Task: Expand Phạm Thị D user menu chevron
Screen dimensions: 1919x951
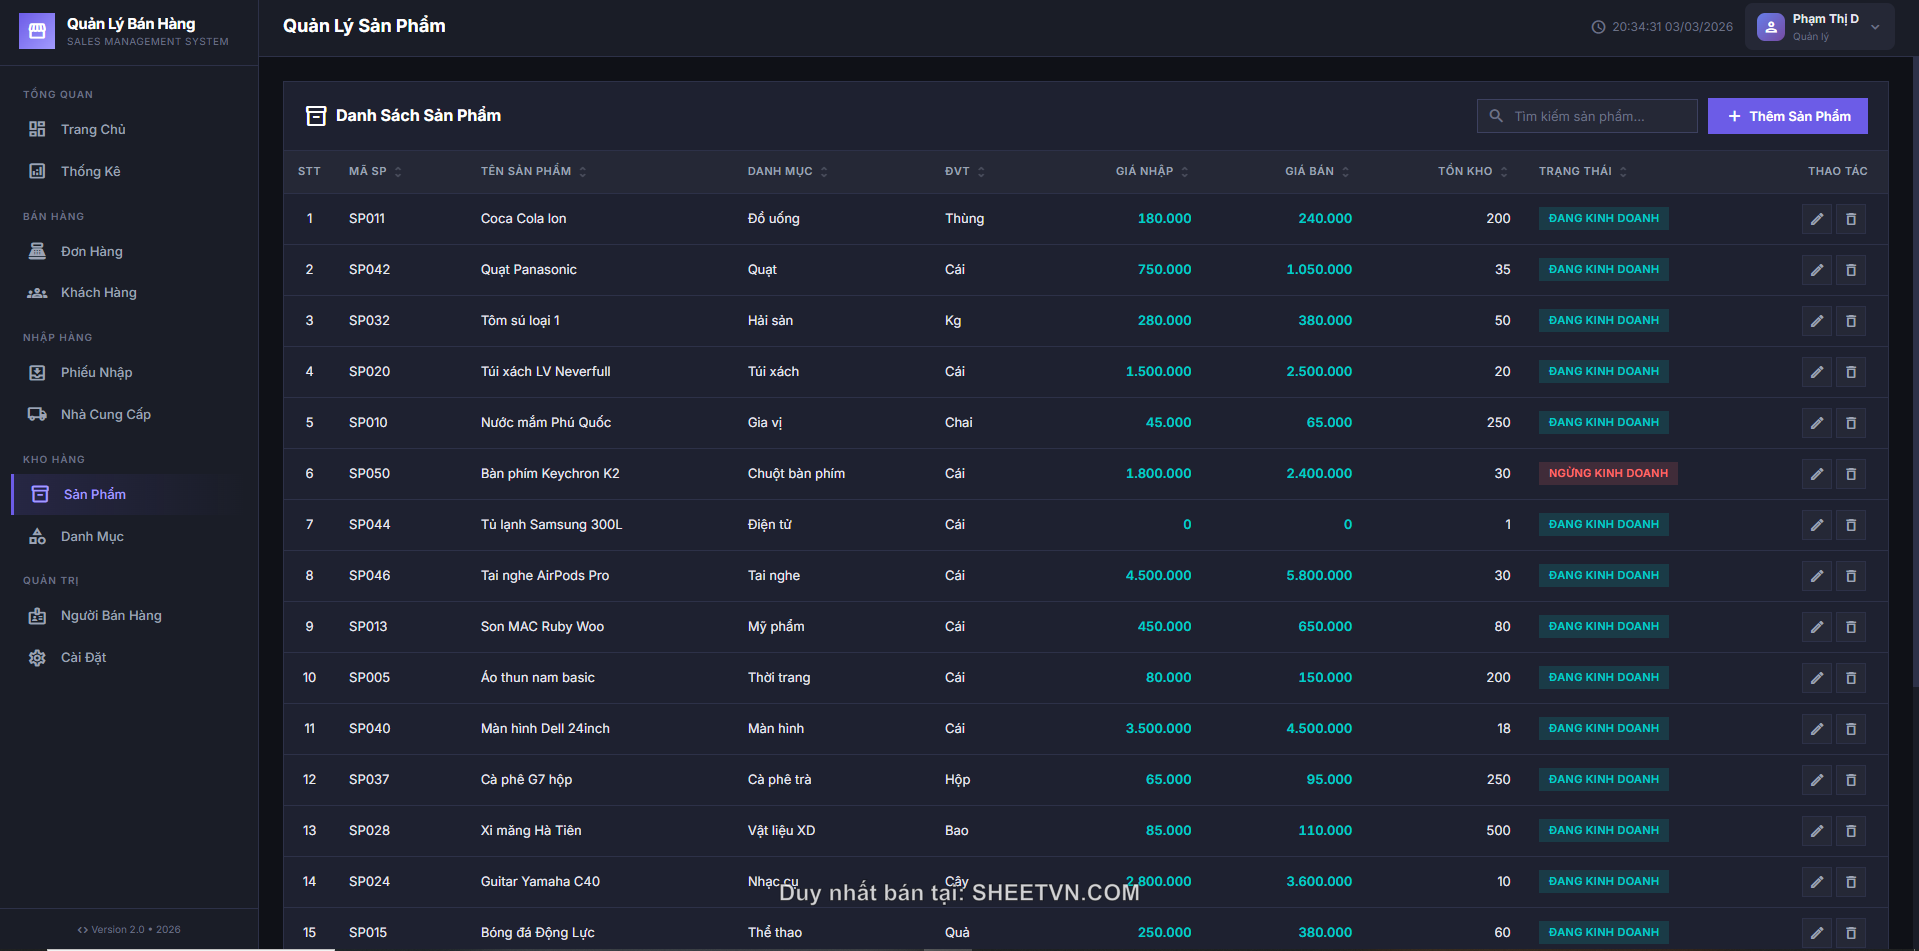Action: (x=1875, y=27)
